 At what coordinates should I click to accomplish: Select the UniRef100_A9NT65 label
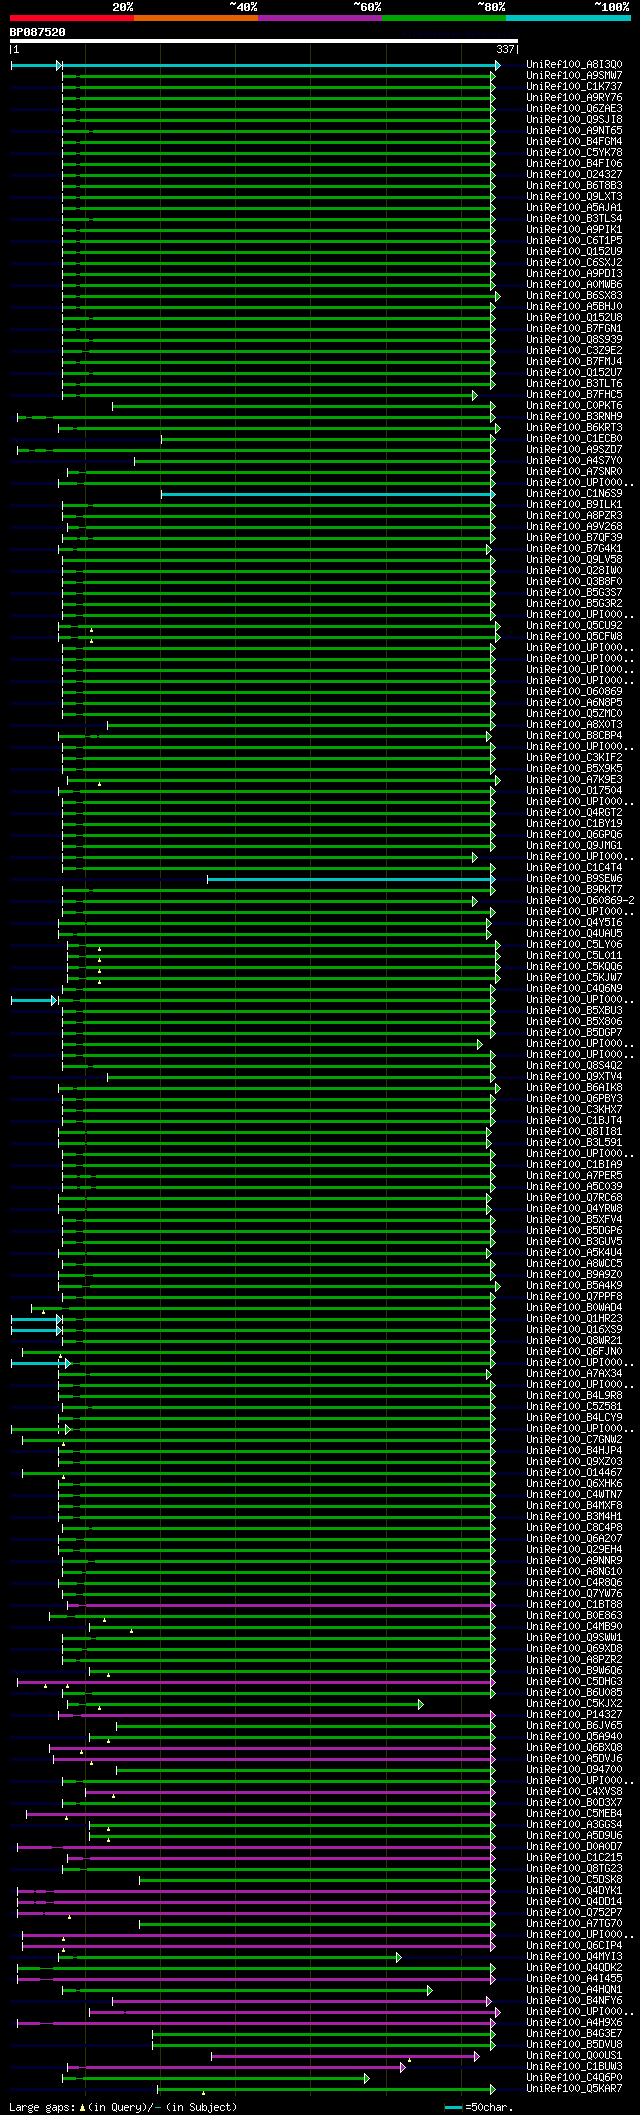point(574,131)
